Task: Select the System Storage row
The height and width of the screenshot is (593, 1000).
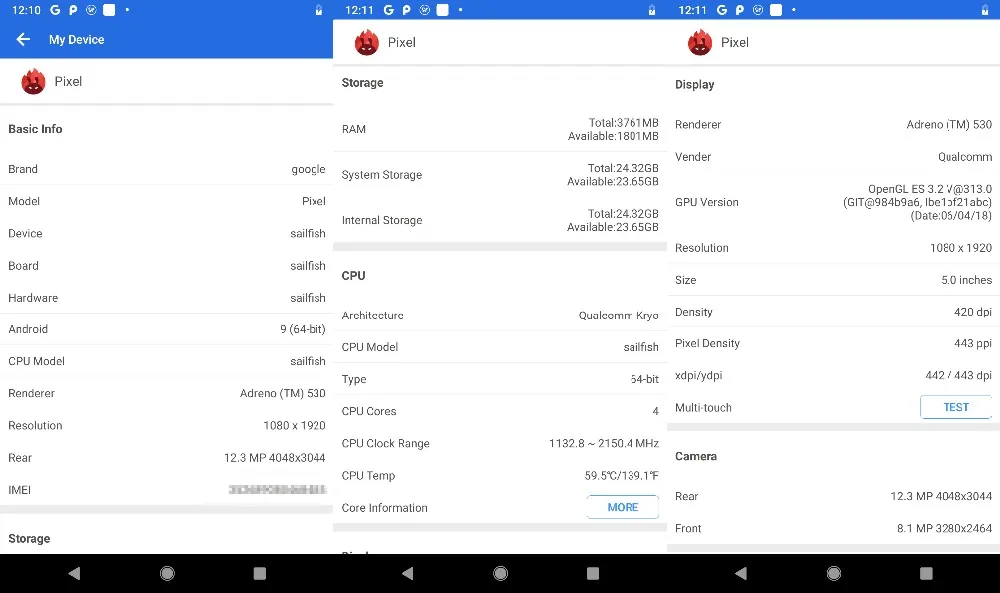Action: (500, 175)
